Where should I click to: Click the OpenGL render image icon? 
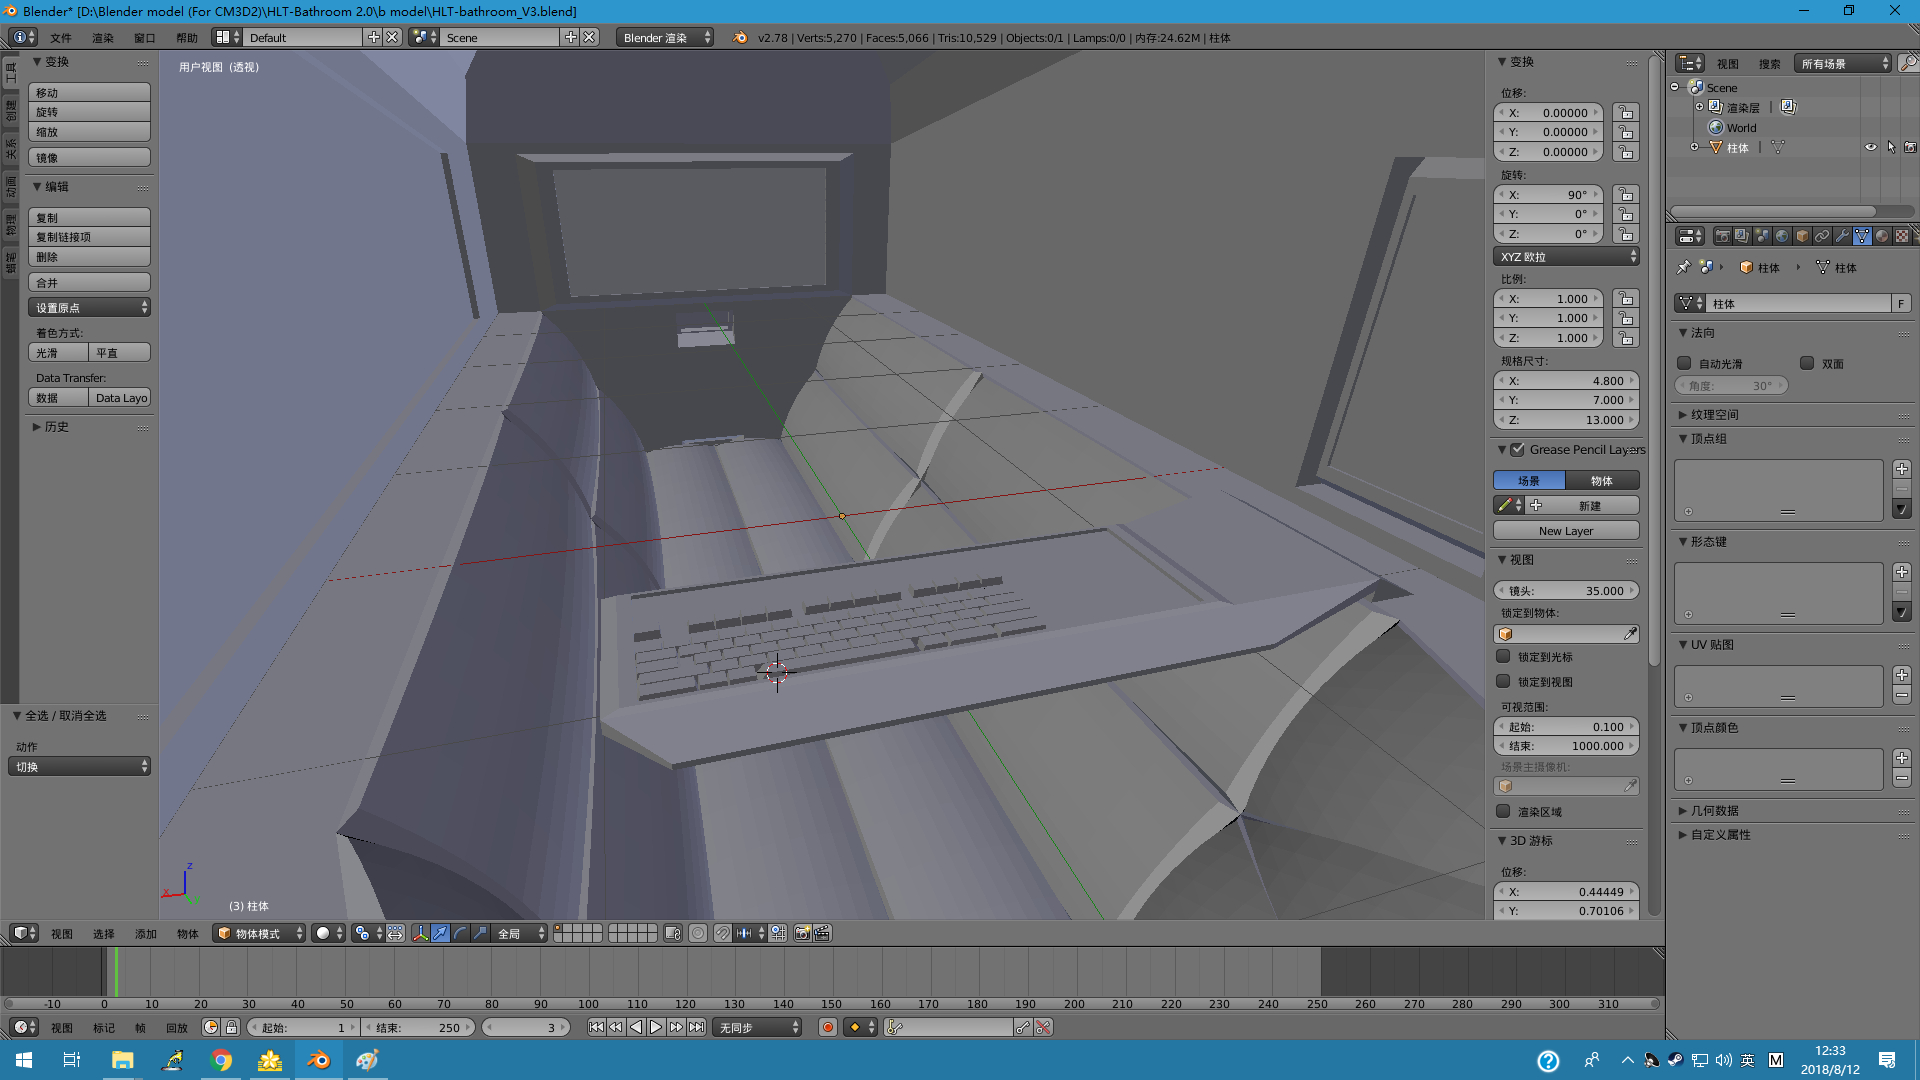802,933
